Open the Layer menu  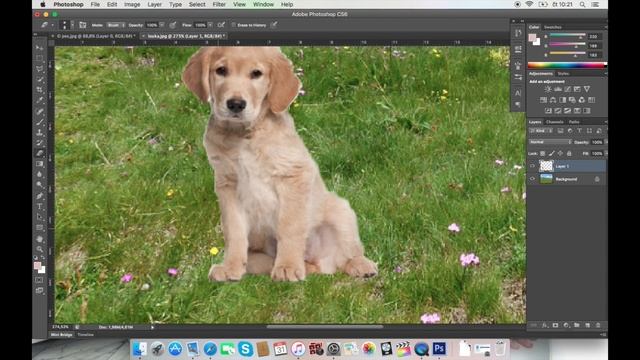(x=154, y=4)
